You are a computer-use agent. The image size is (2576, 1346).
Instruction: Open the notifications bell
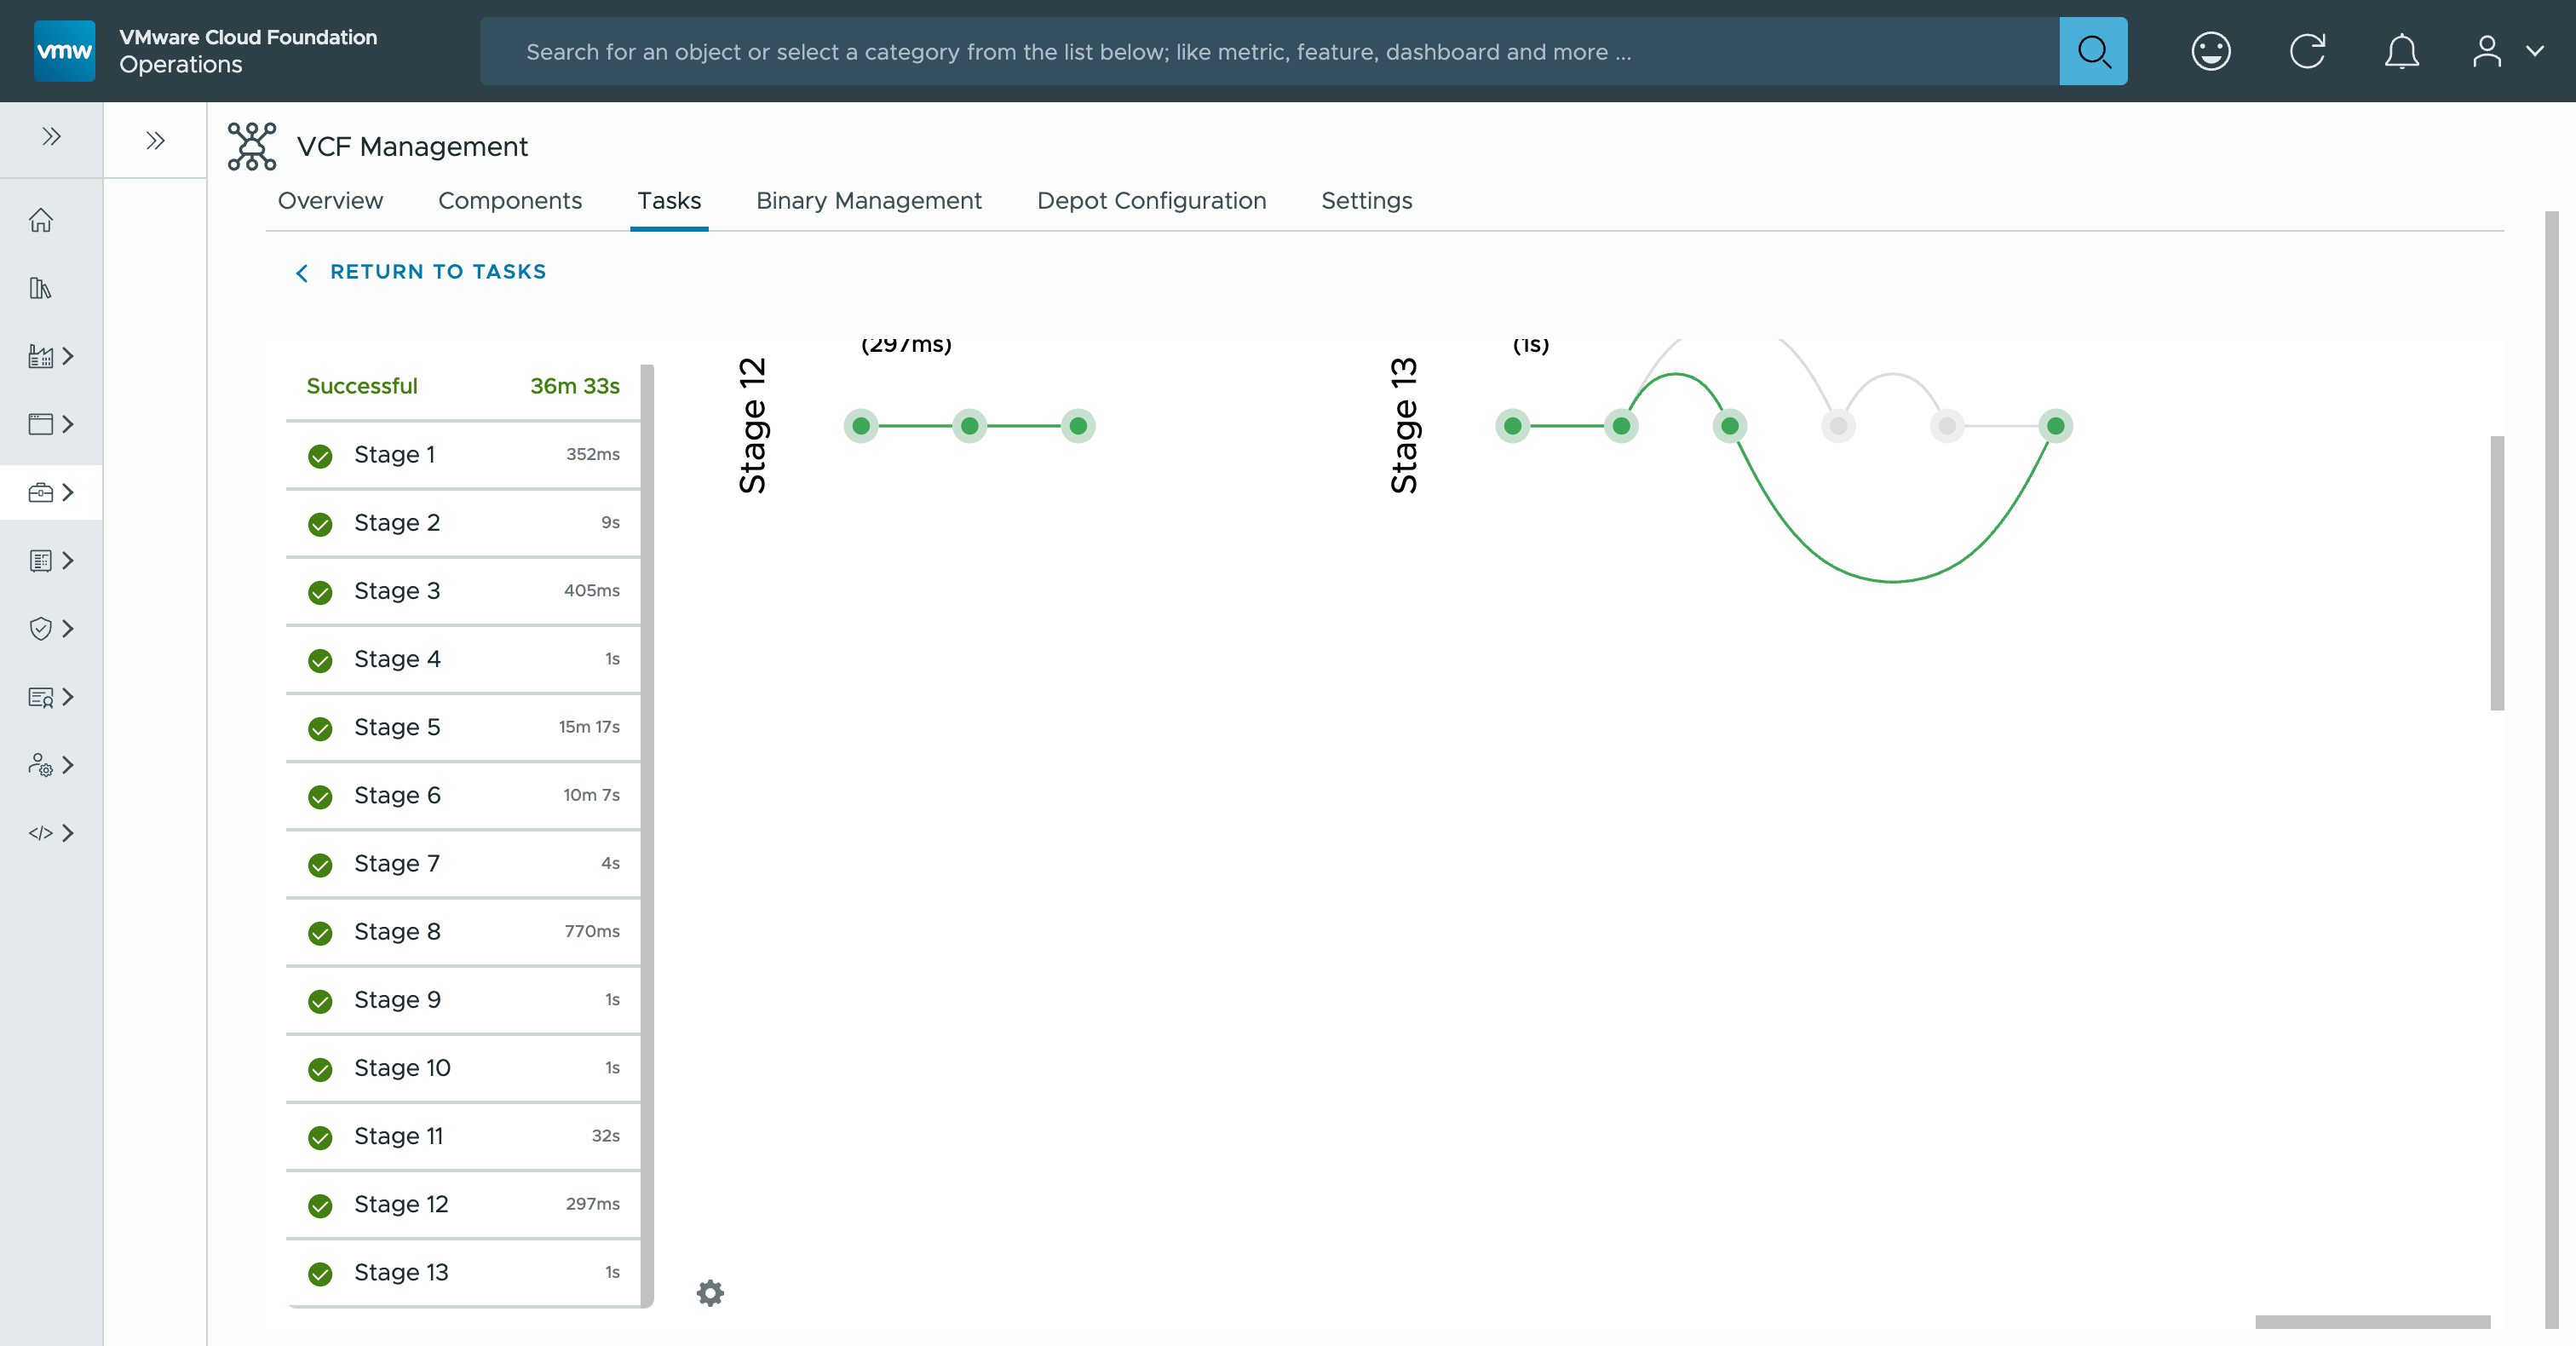tap(2401, 51)
